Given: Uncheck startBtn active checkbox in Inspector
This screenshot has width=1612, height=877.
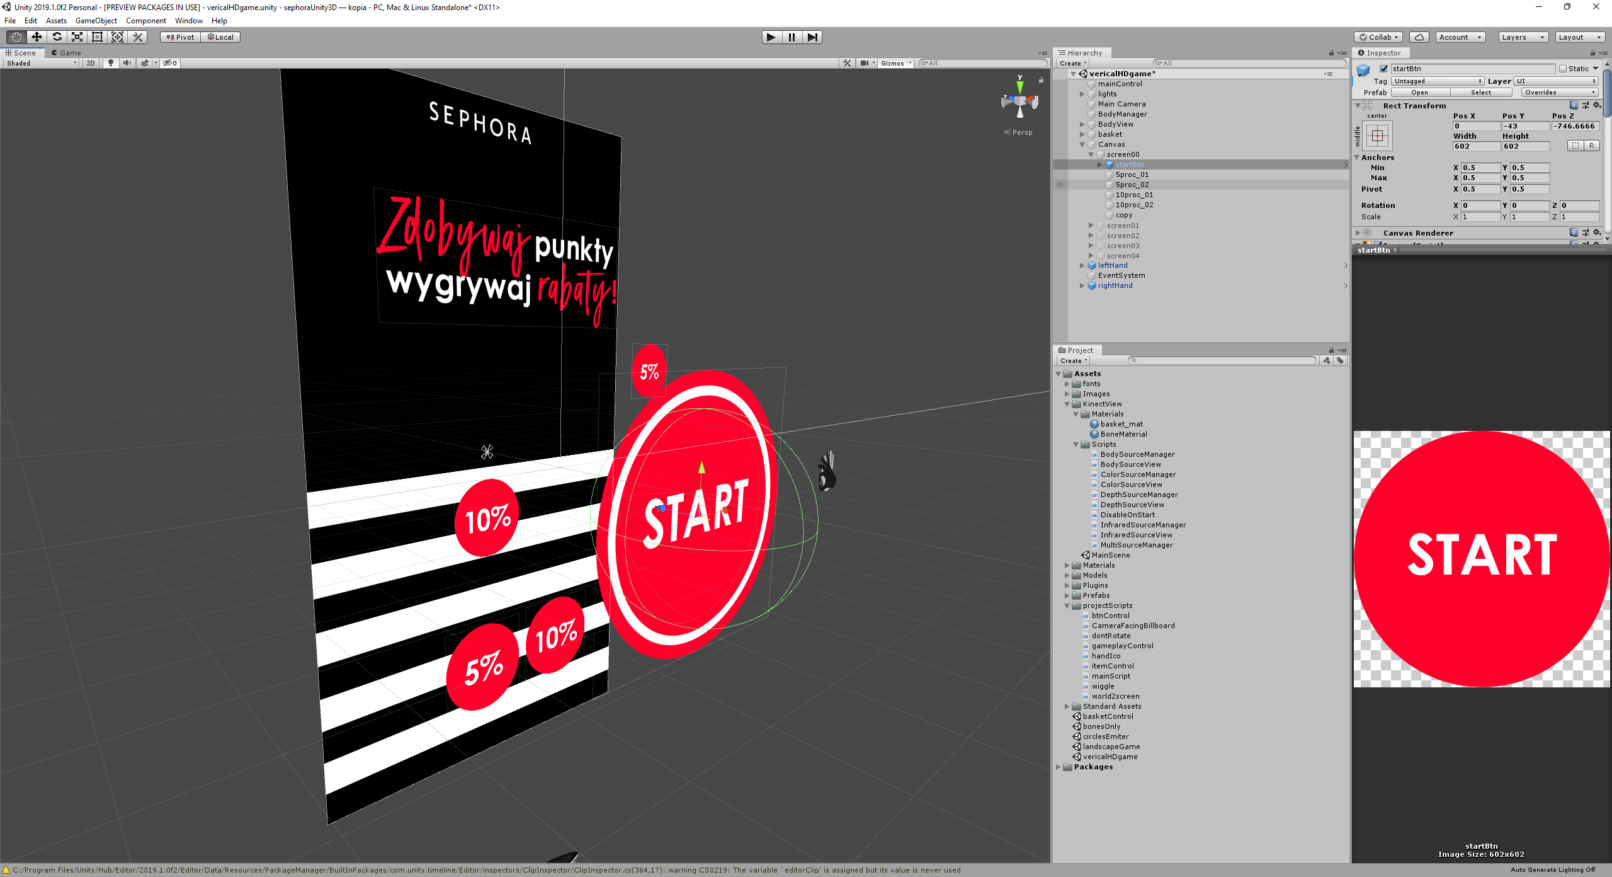Looking at the screenshot, I should point(1384,69).
